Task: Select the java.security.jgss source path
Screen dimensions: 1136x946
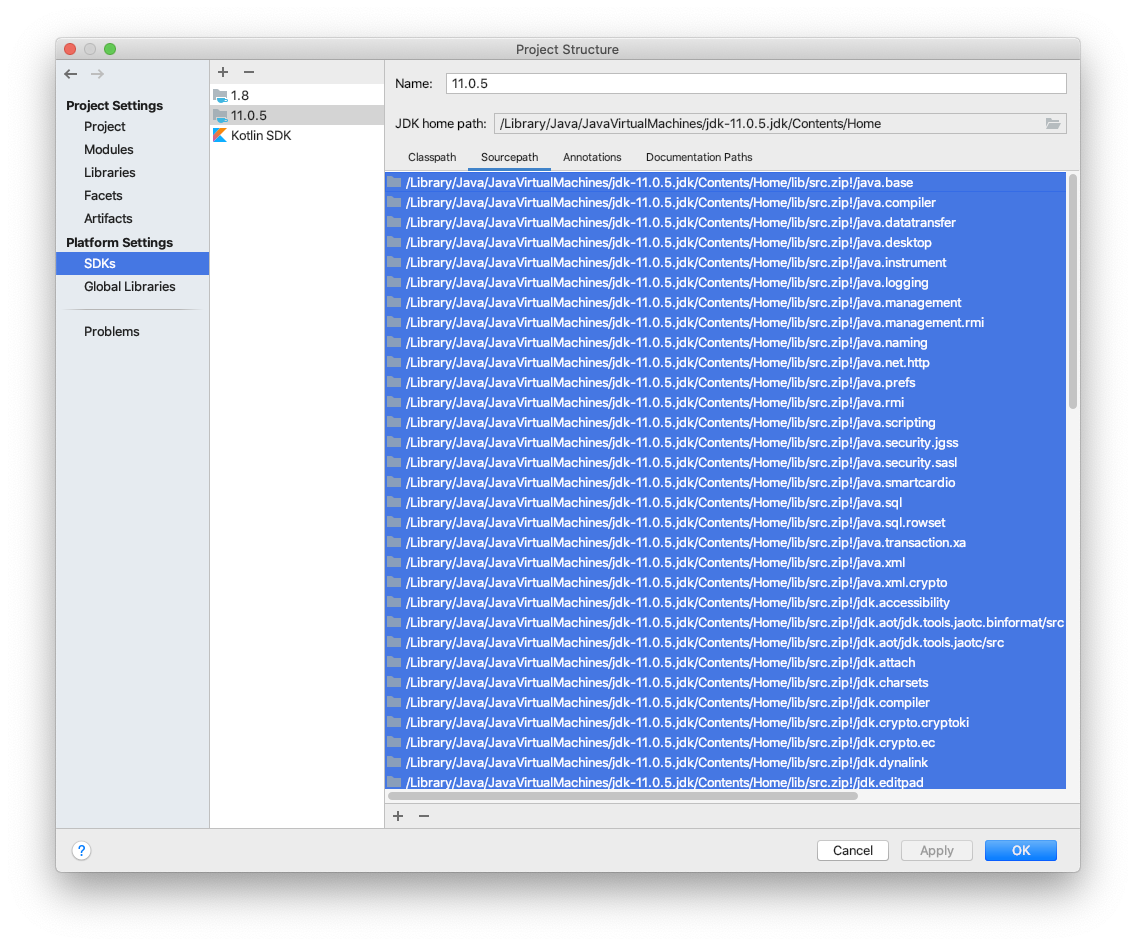Action: 725,442
